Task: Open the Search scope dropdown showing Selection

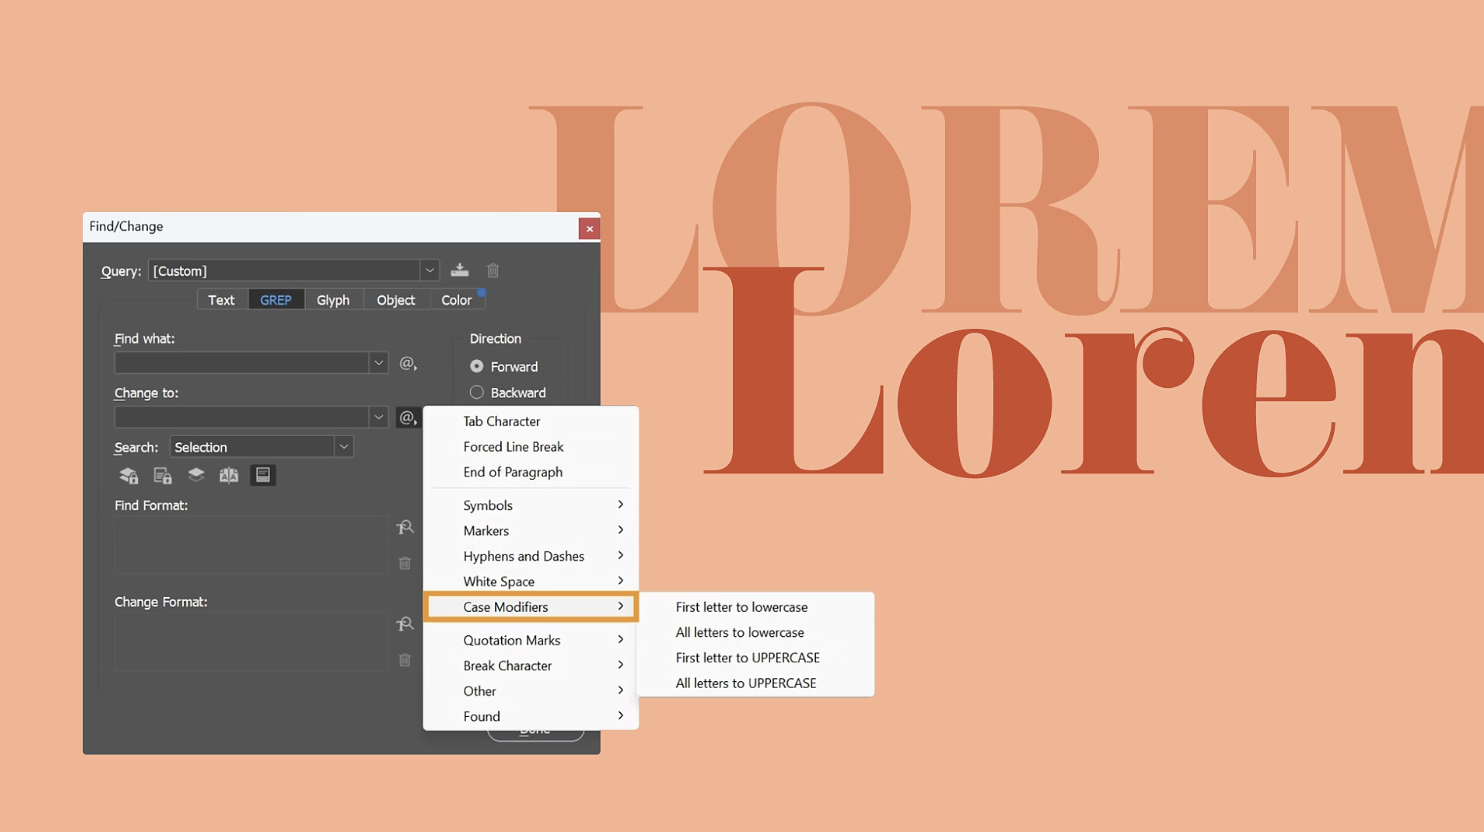Action: pyautogui.click(x=343, y=446)
